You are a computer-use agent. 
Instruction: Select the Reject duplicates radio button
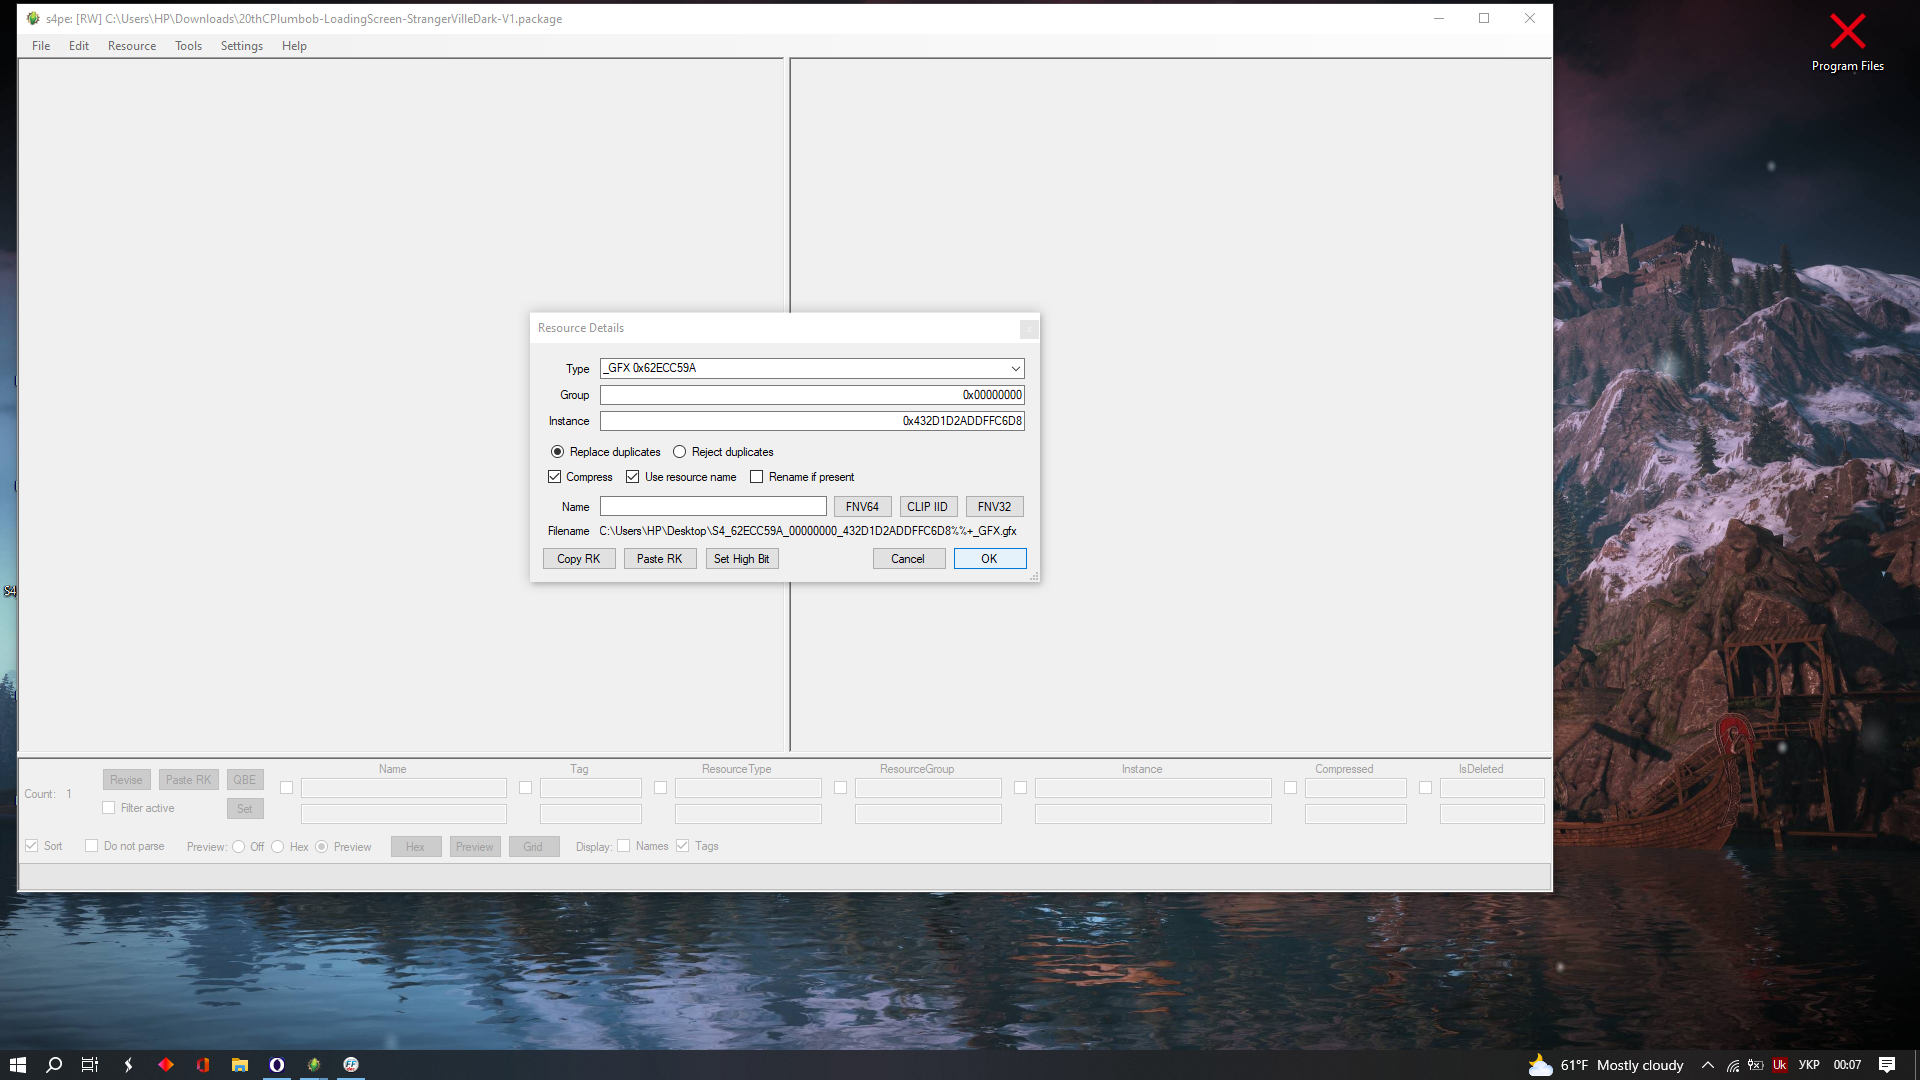click(x=680, y=452)
